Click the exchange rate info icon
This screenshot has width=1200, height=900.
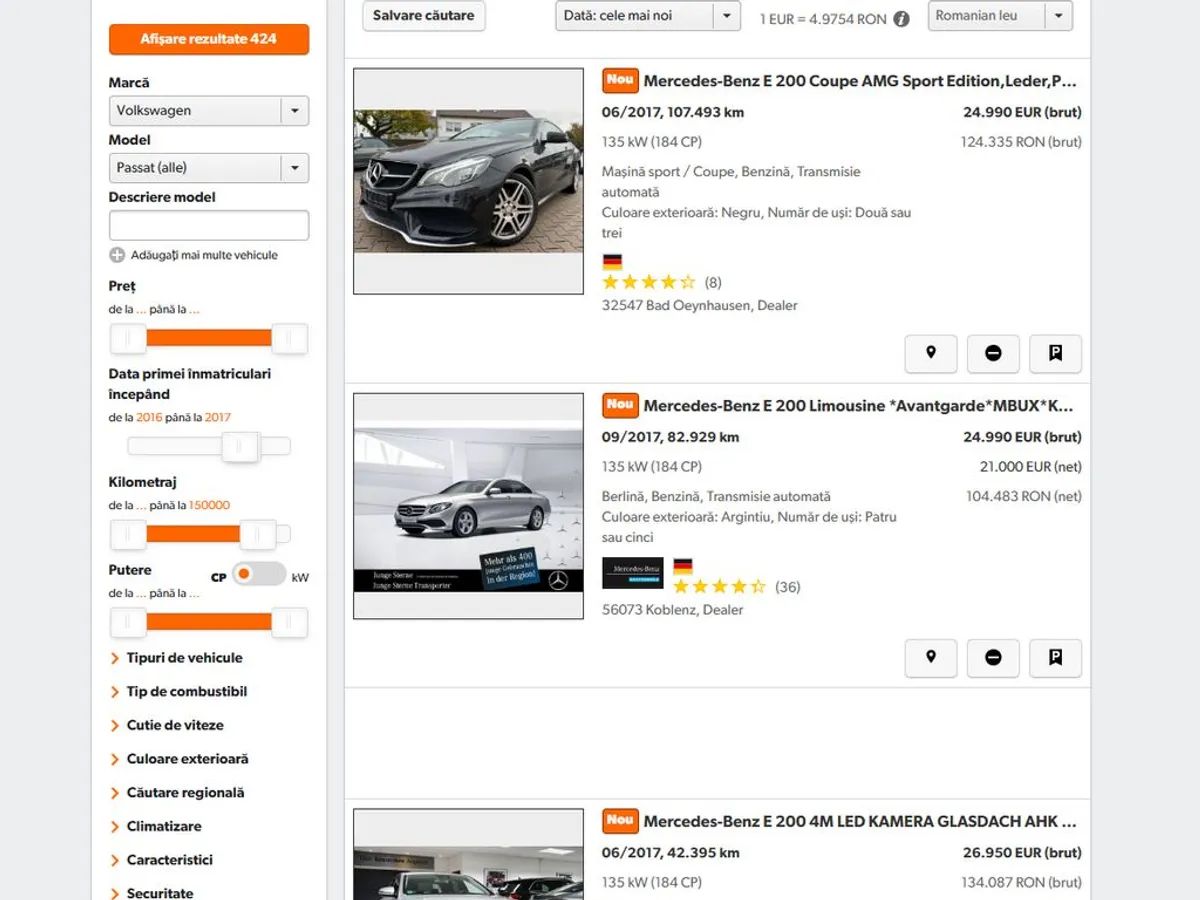click(901, 19)
